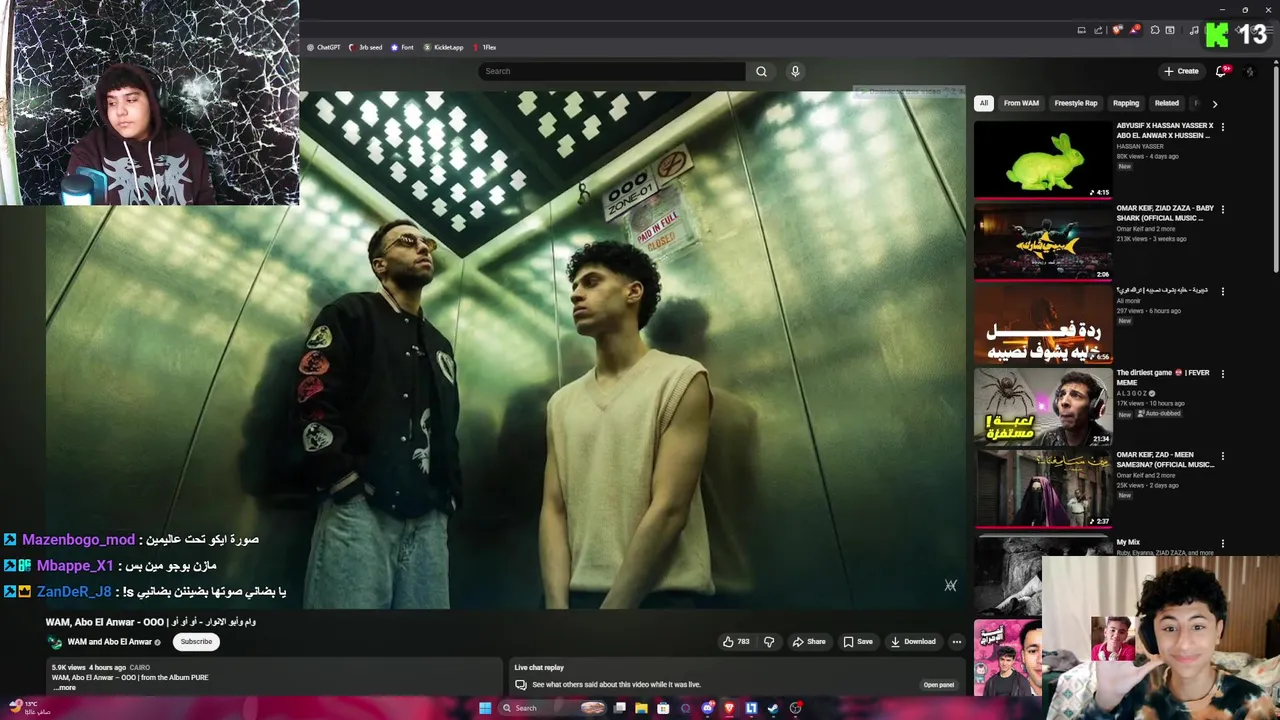
Task: Open 3rb seed bookmark
Action: point(365,47)
